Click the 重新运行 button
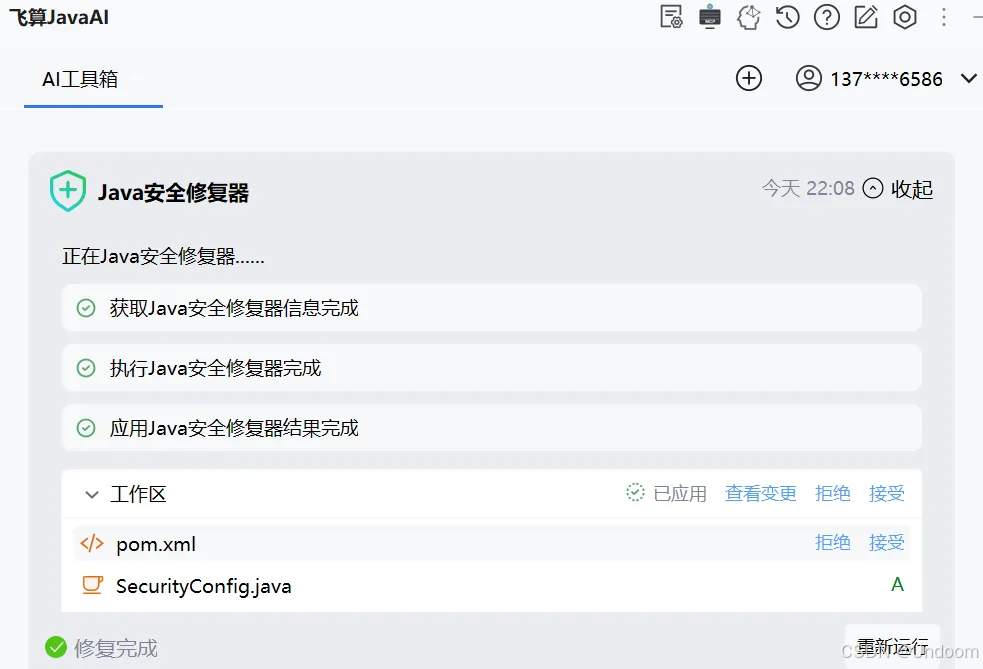The image size is (983, 669). [892, 646]
